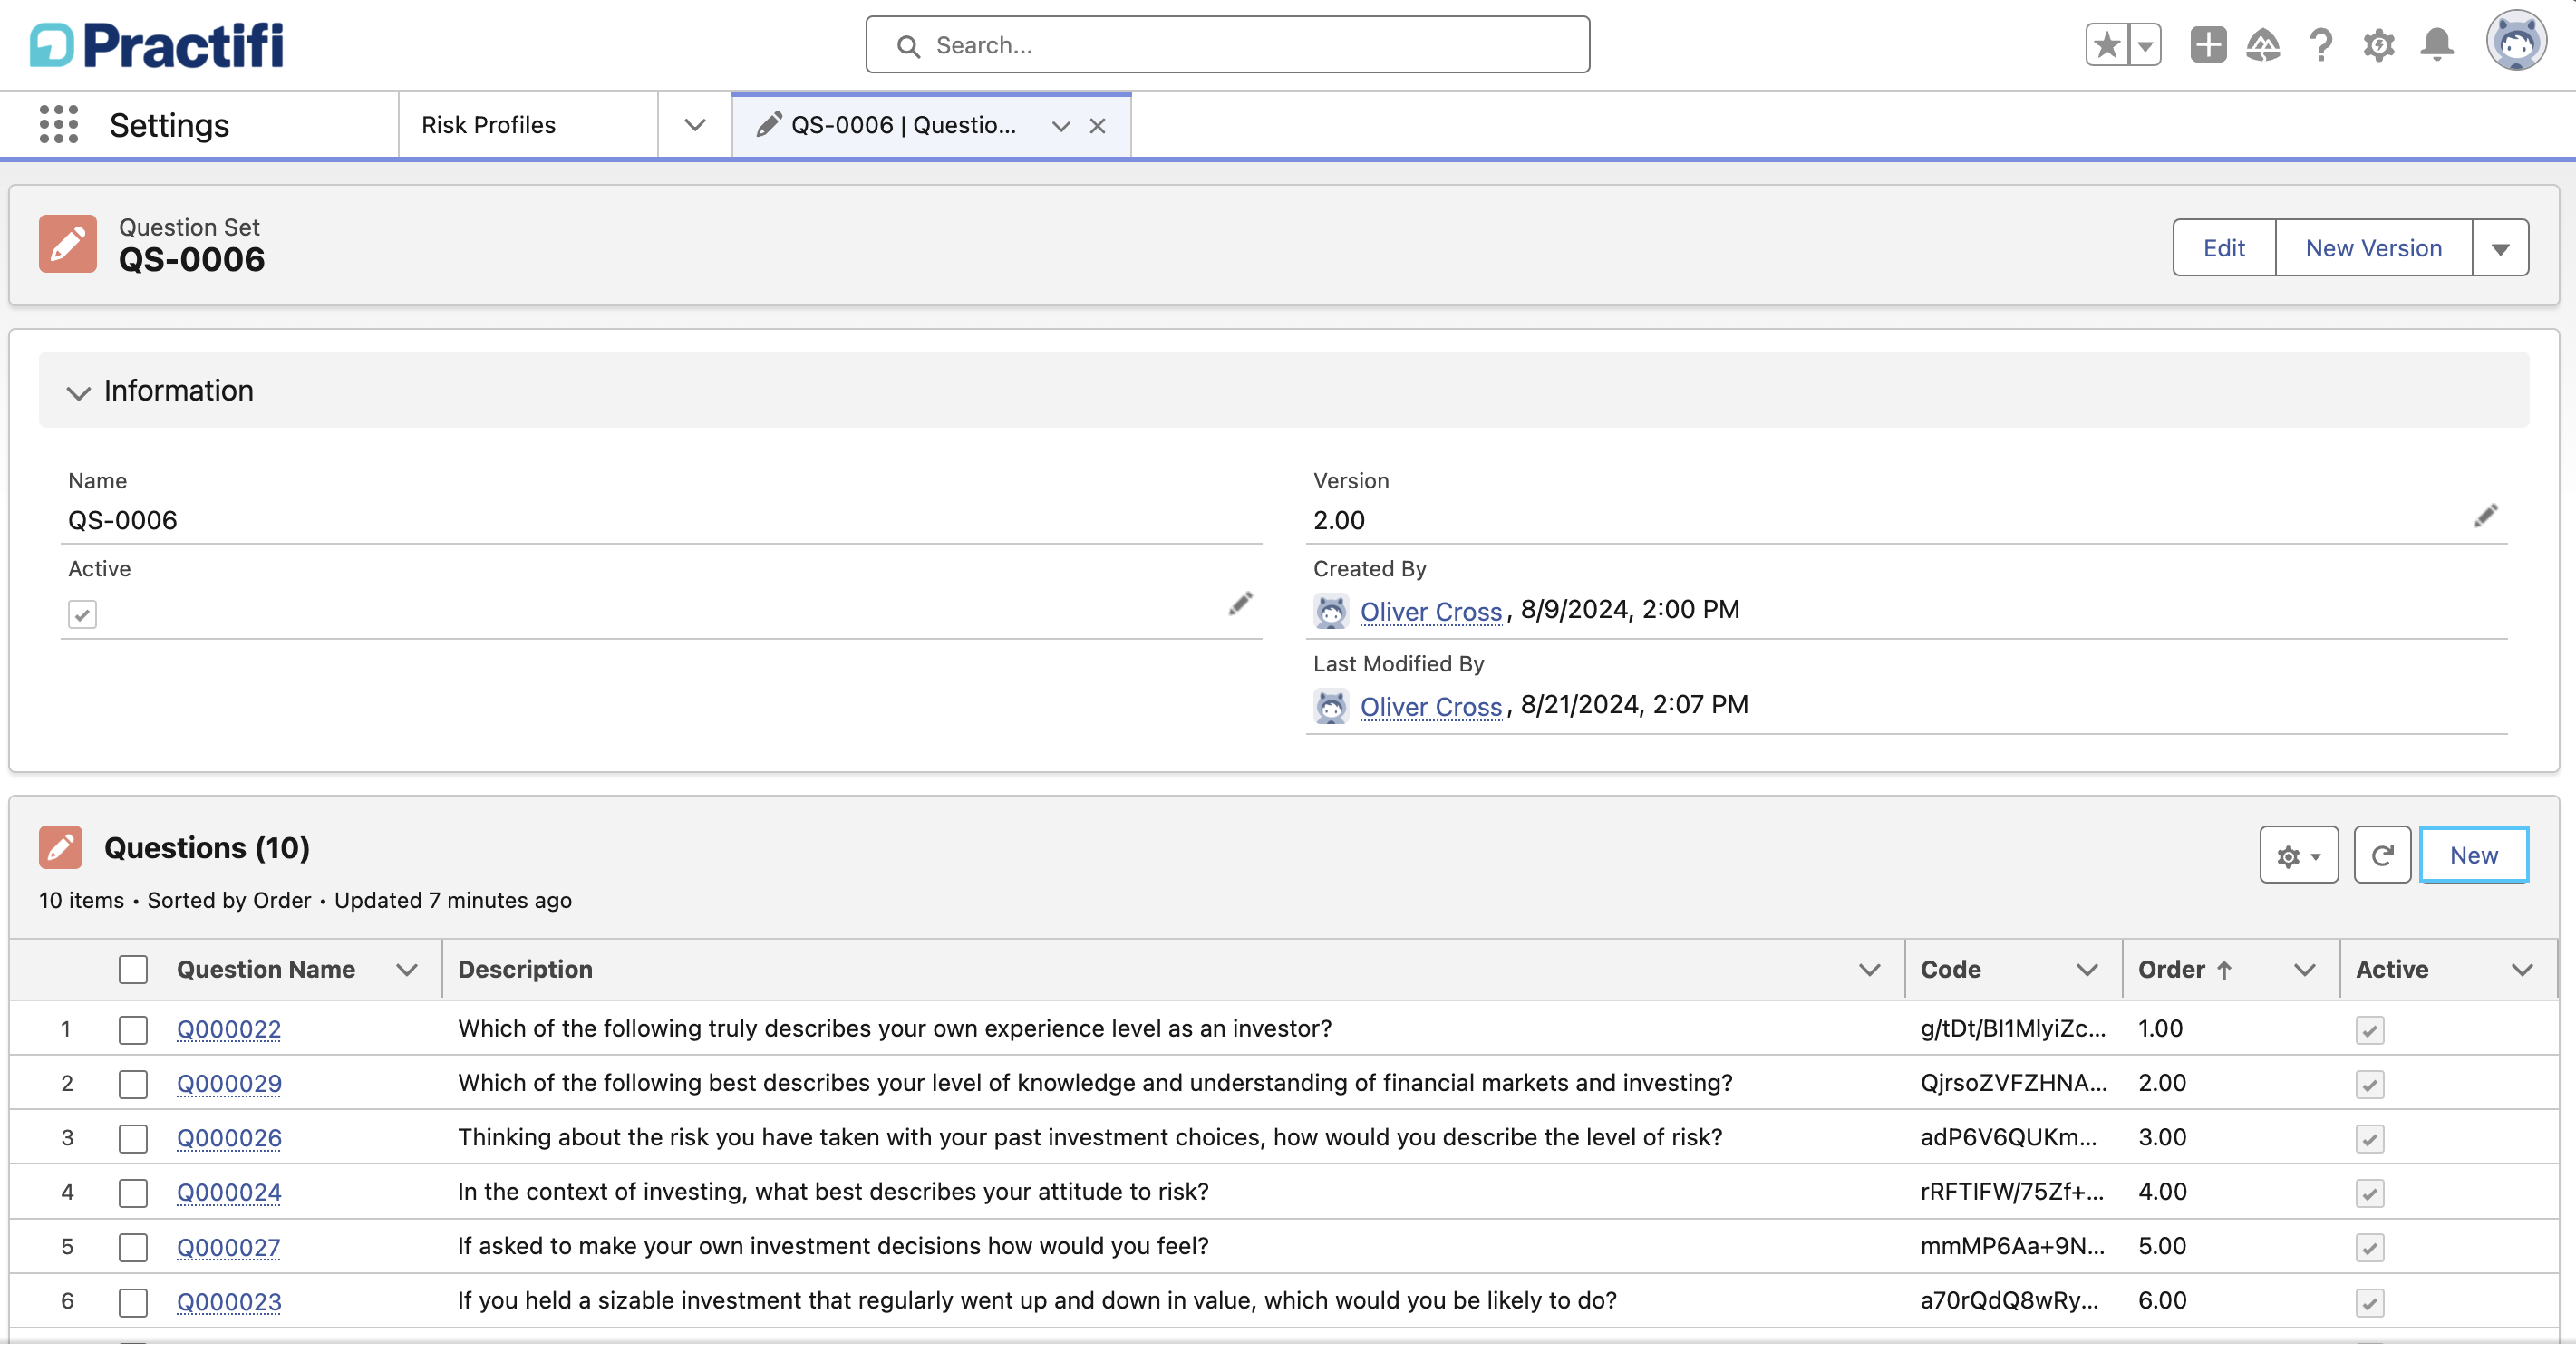This screenshot has width=2576, height=1352.
Task: Select the Q000027 row checkbox
Action: pyautogui.click(x=133, y=1247)
